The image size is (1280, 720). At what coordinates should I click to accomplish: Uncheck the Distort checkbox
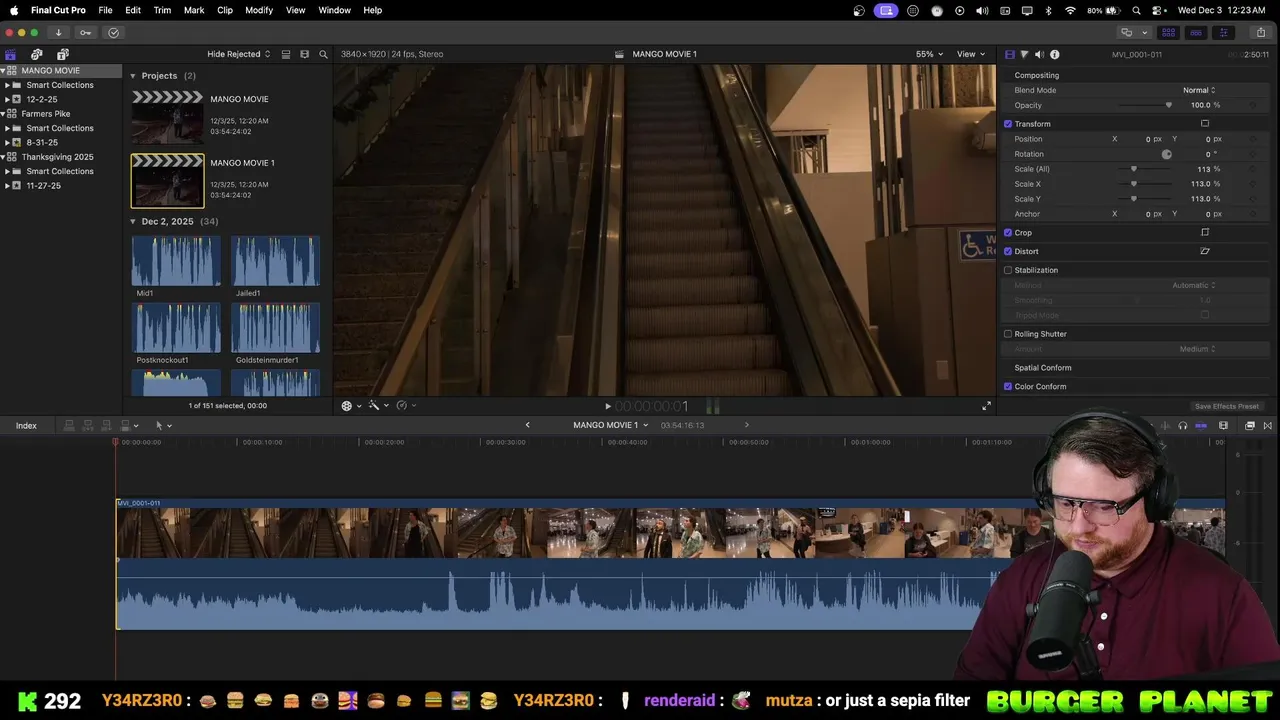click(x=1008, y=252)
